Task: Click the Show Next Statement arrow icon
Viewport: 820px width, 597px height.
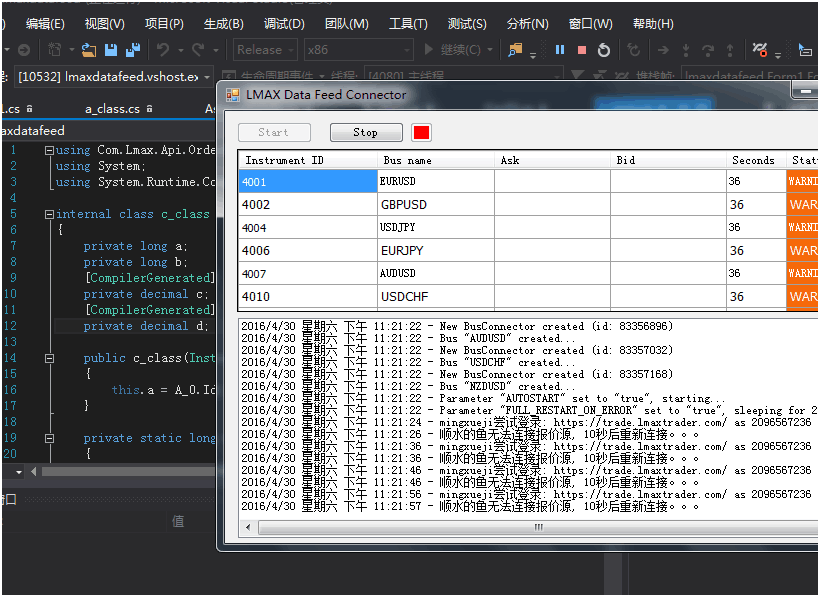Action: point(663,50)
